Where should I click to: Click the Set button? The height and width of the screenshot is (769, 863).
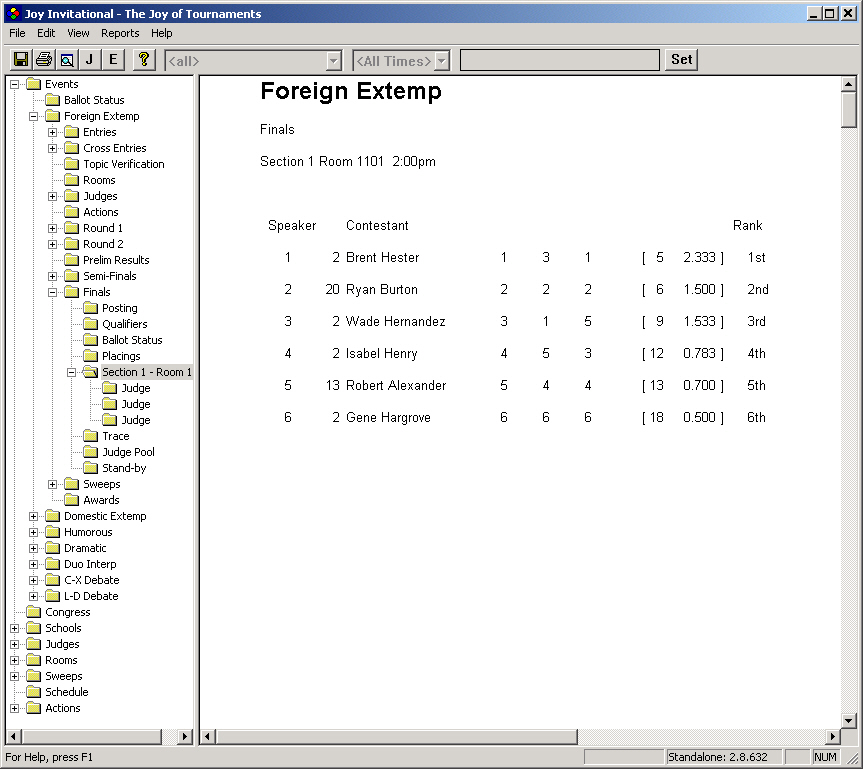pyautogui.click(x=681, y=60)
